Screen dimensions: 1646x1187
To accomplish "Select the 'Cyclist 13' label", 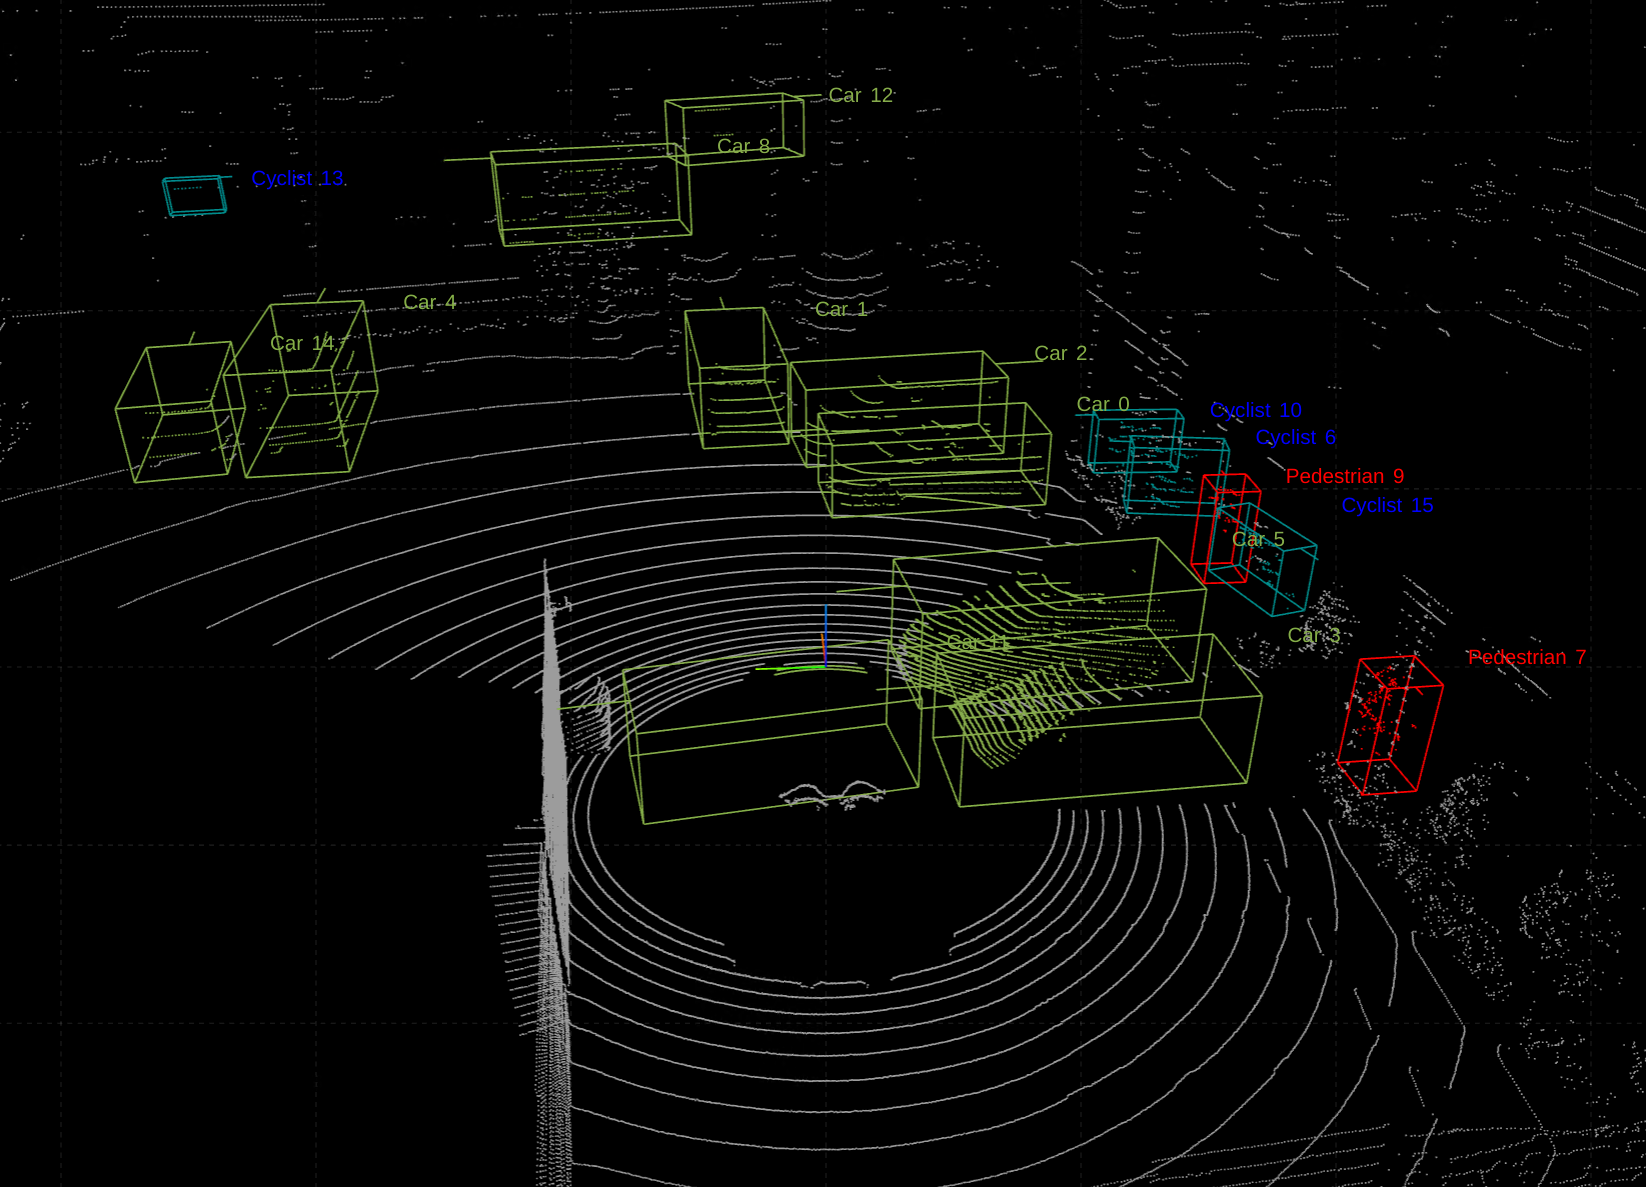I will point(297,178).
